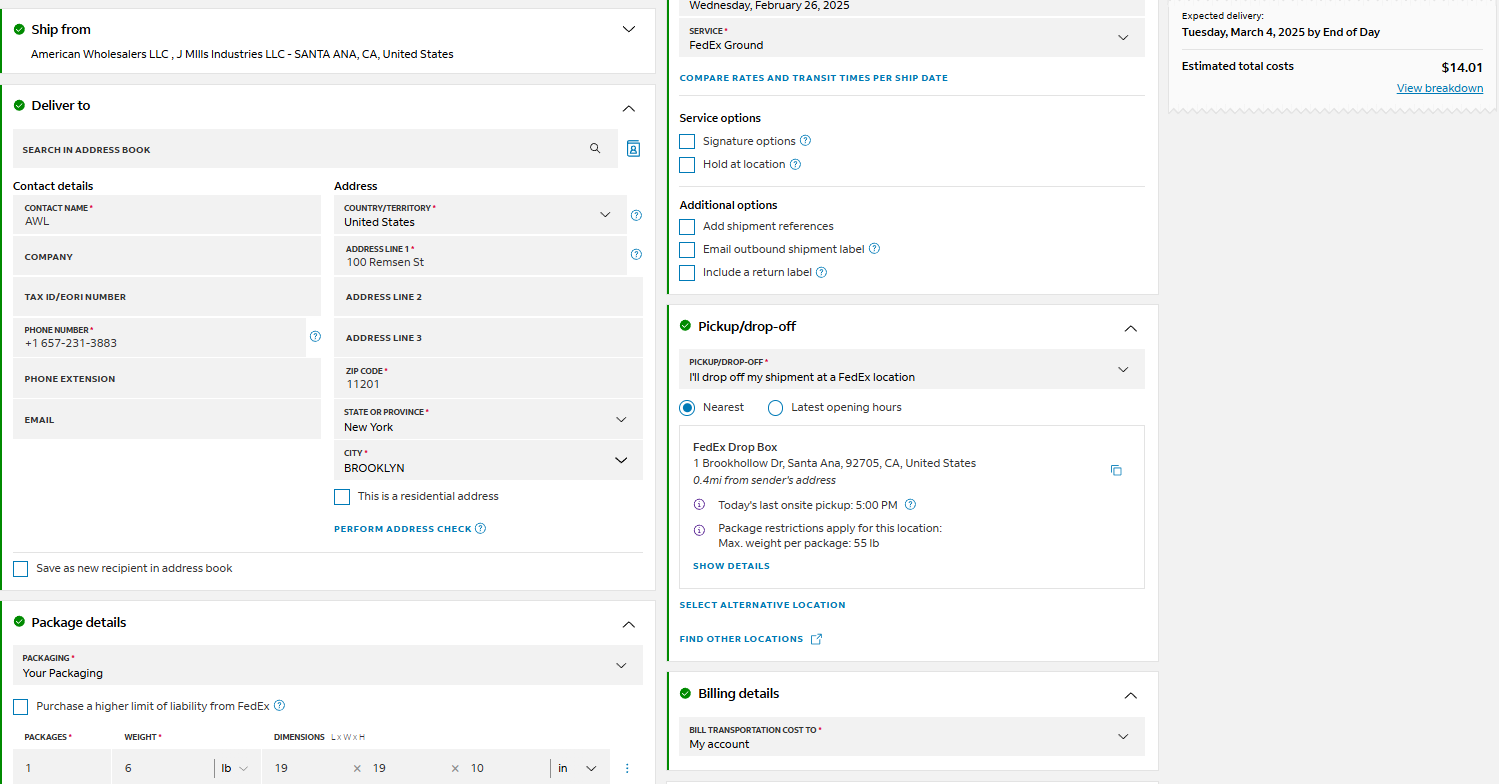Show help for Signature options
1499x784 pixels.
coord(806,141)
